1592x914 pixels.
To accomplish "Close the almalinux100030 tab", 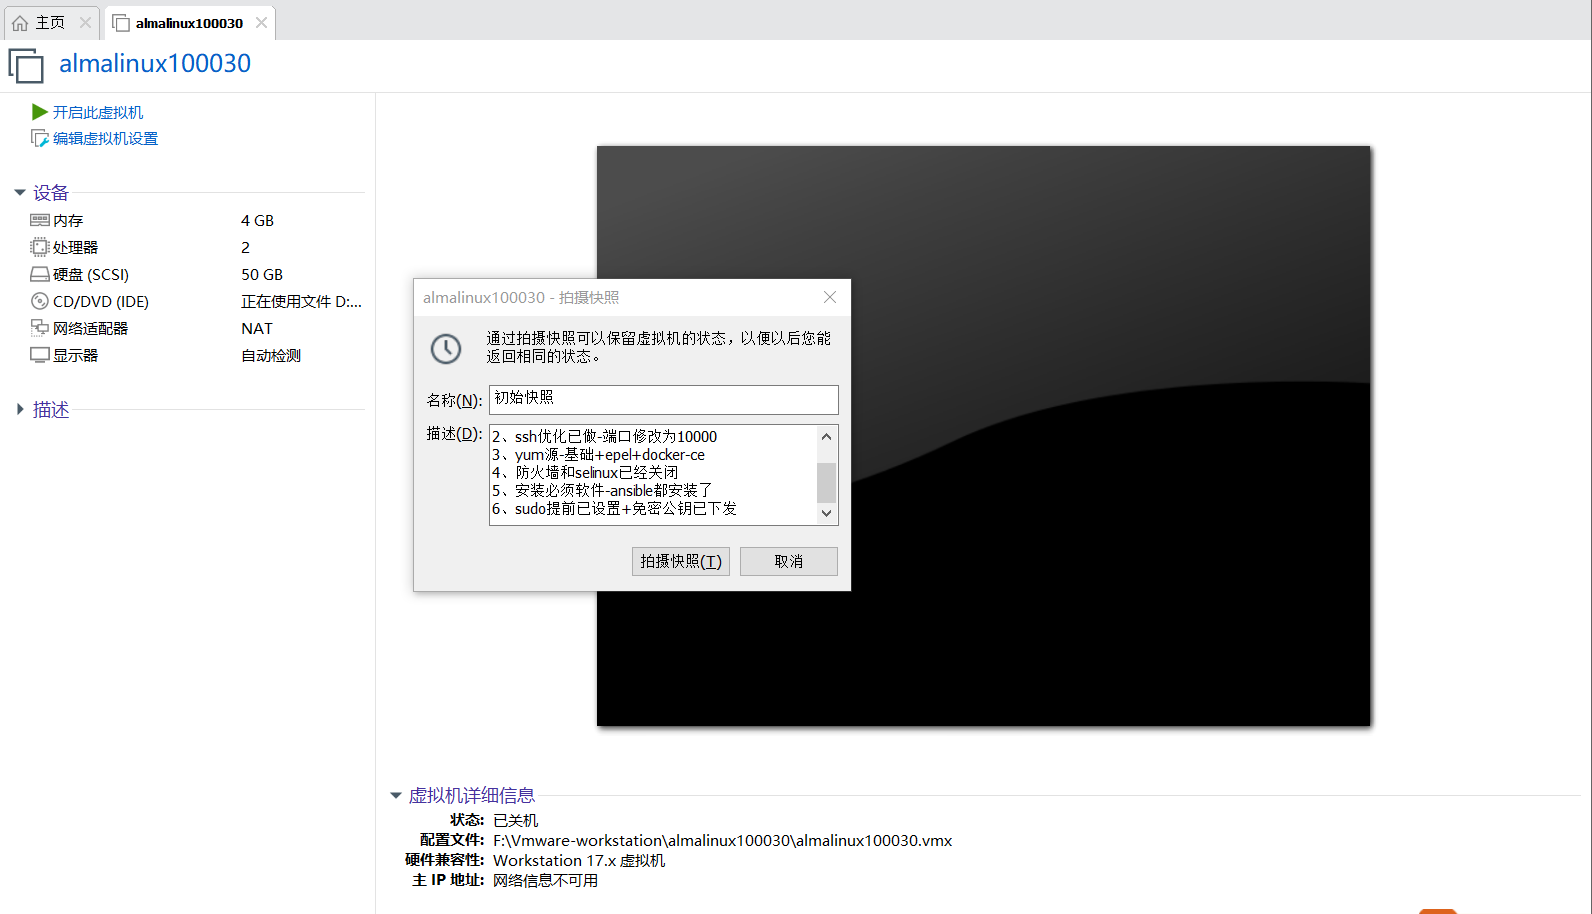I will pos(261,23).
